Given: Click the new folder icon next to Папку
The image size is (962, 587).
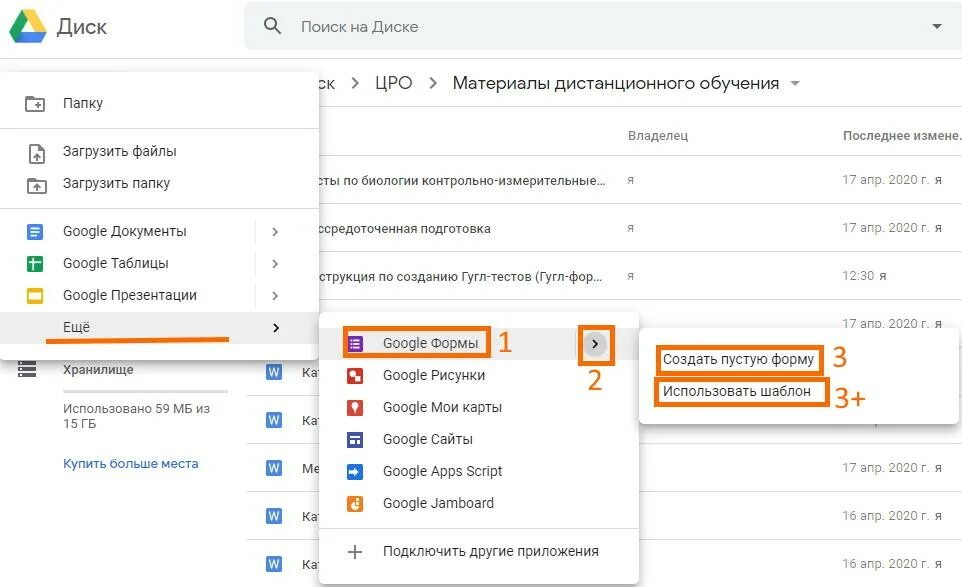Looking at the screenshot, I should tap(35, 104).
